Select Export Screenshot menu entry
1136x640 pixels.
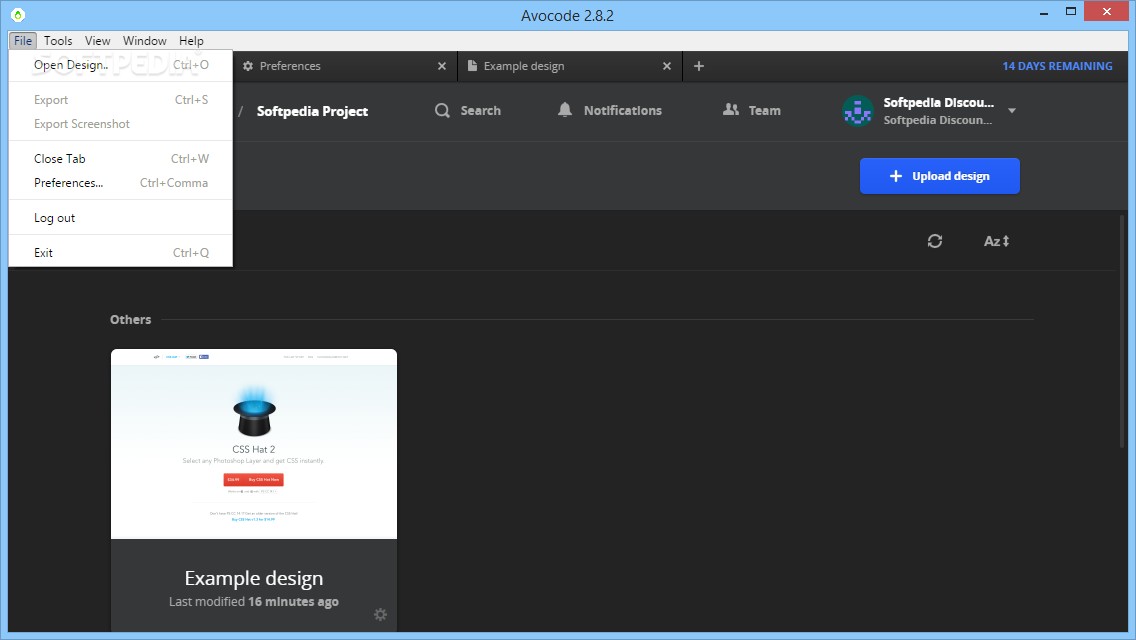(121, 124)
